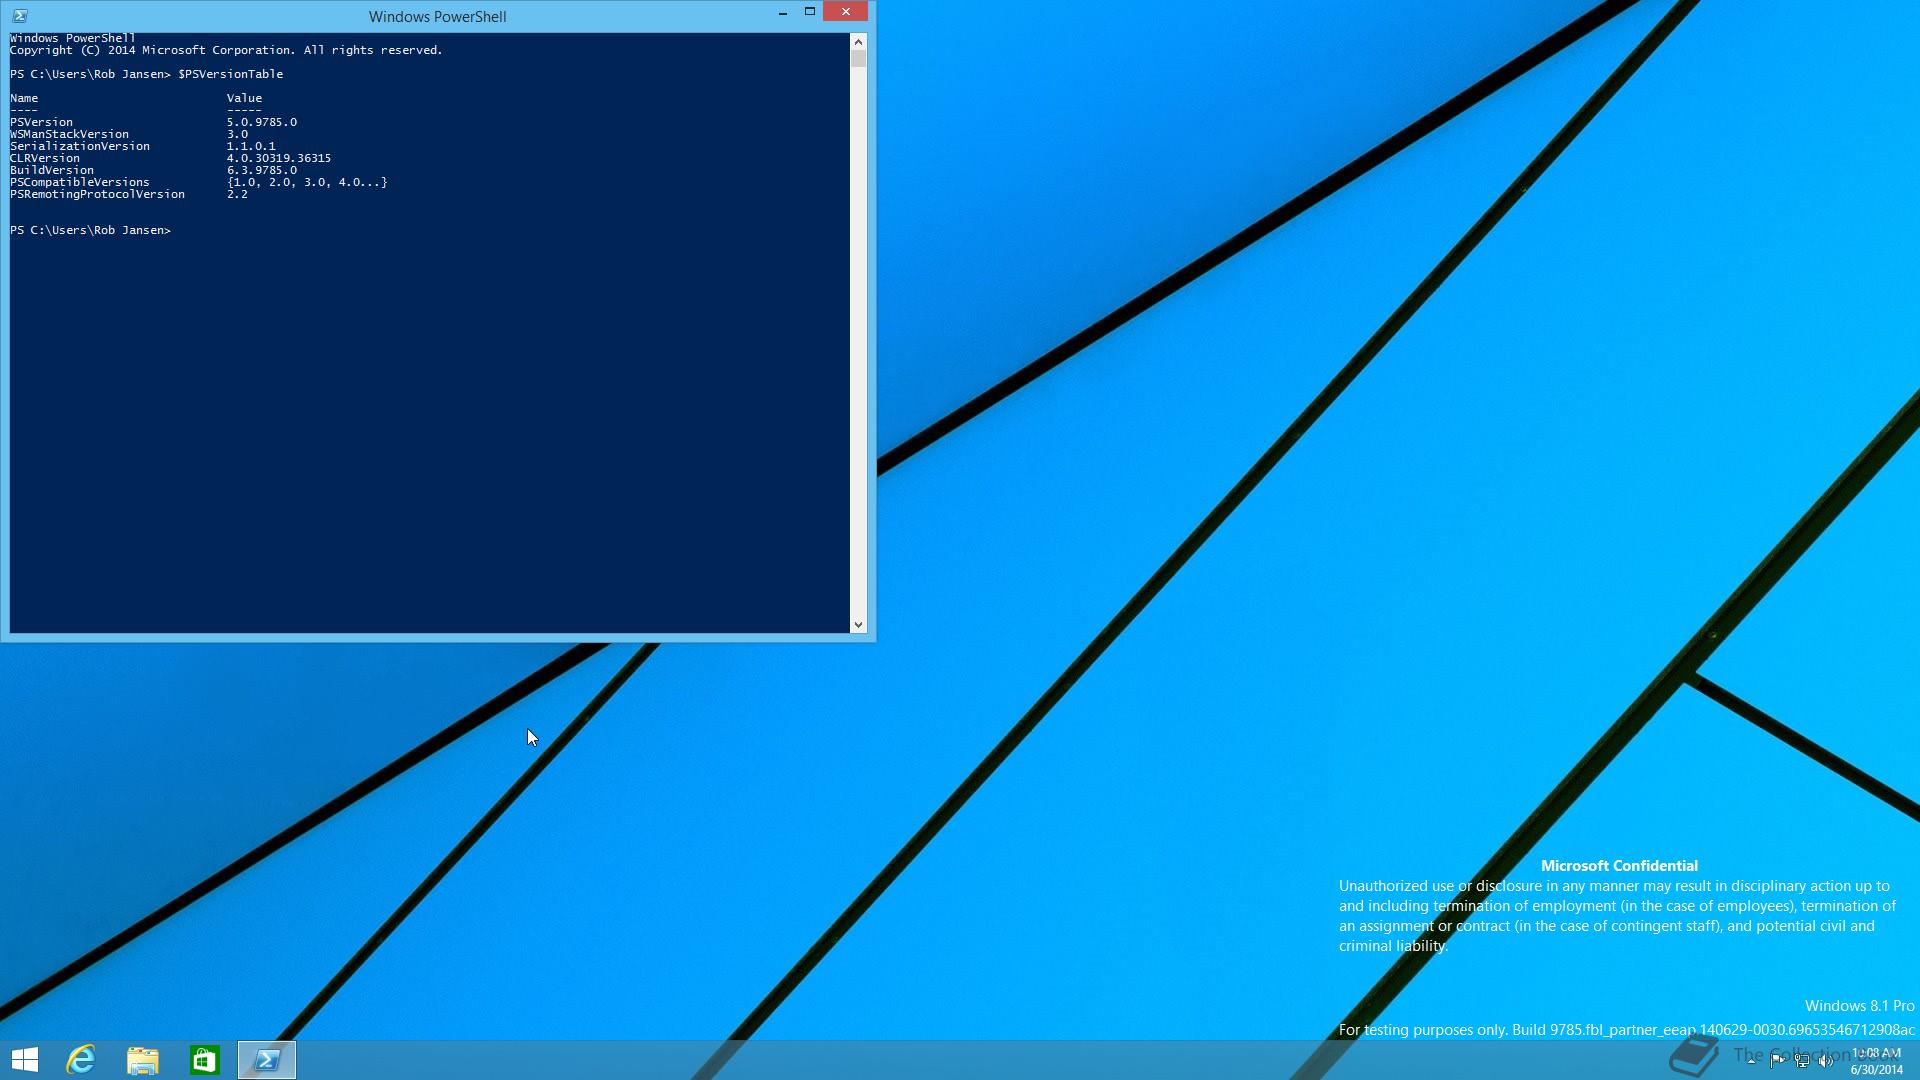Click the PowerShell scrollbar up arrow
The width and height of the screenshot is (1920, 1080).
(x=858, y=41)
